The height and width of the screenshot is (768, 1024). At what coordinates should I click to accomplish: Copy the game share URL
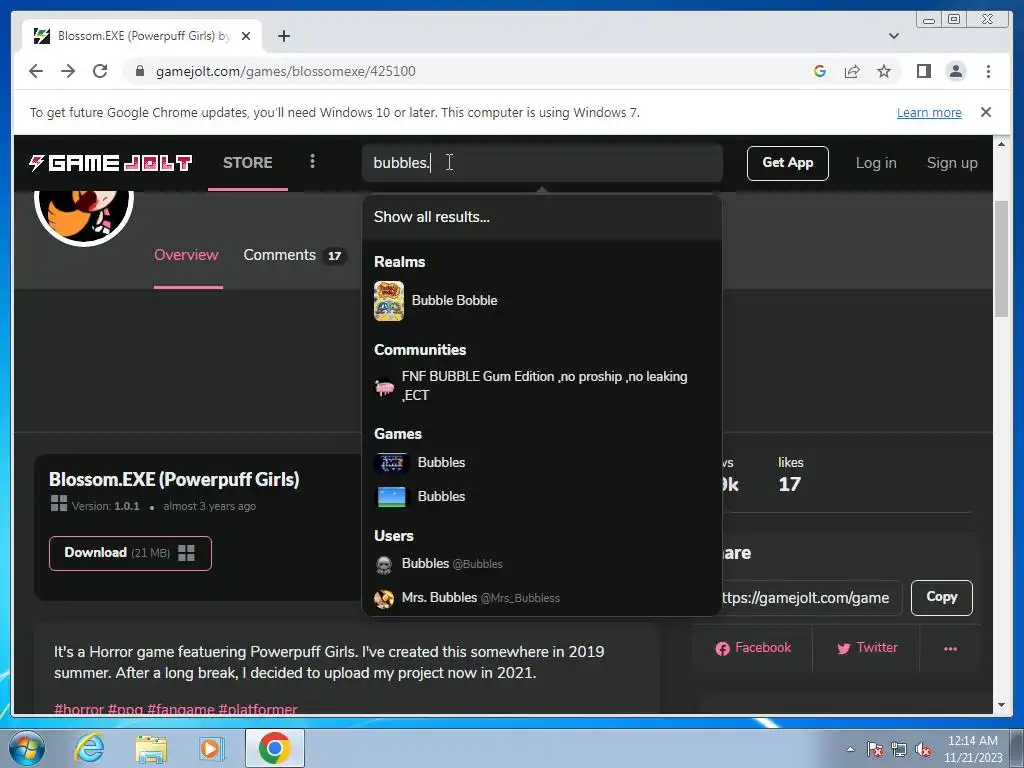click(941, 597)
